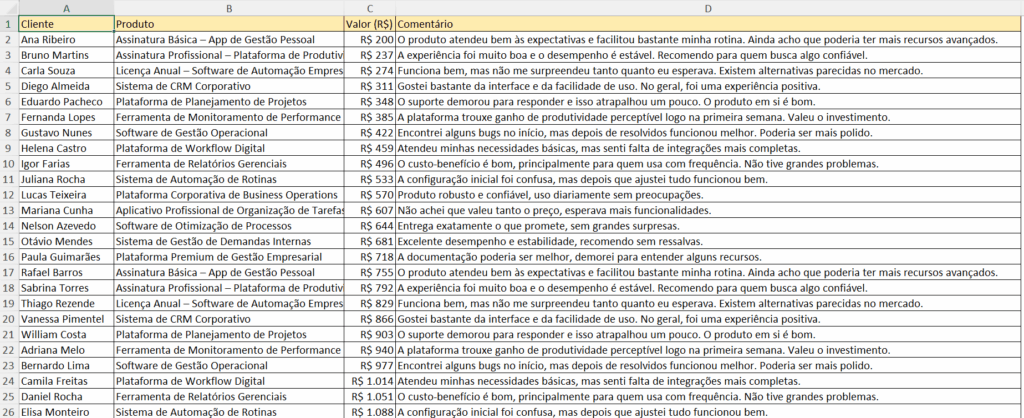Image resolution: width=1024 pixels, height=418 pixels.
Task: Select 'Plataforma Premium de Gestão Empresarial' cell
Action: coord(229,257)
